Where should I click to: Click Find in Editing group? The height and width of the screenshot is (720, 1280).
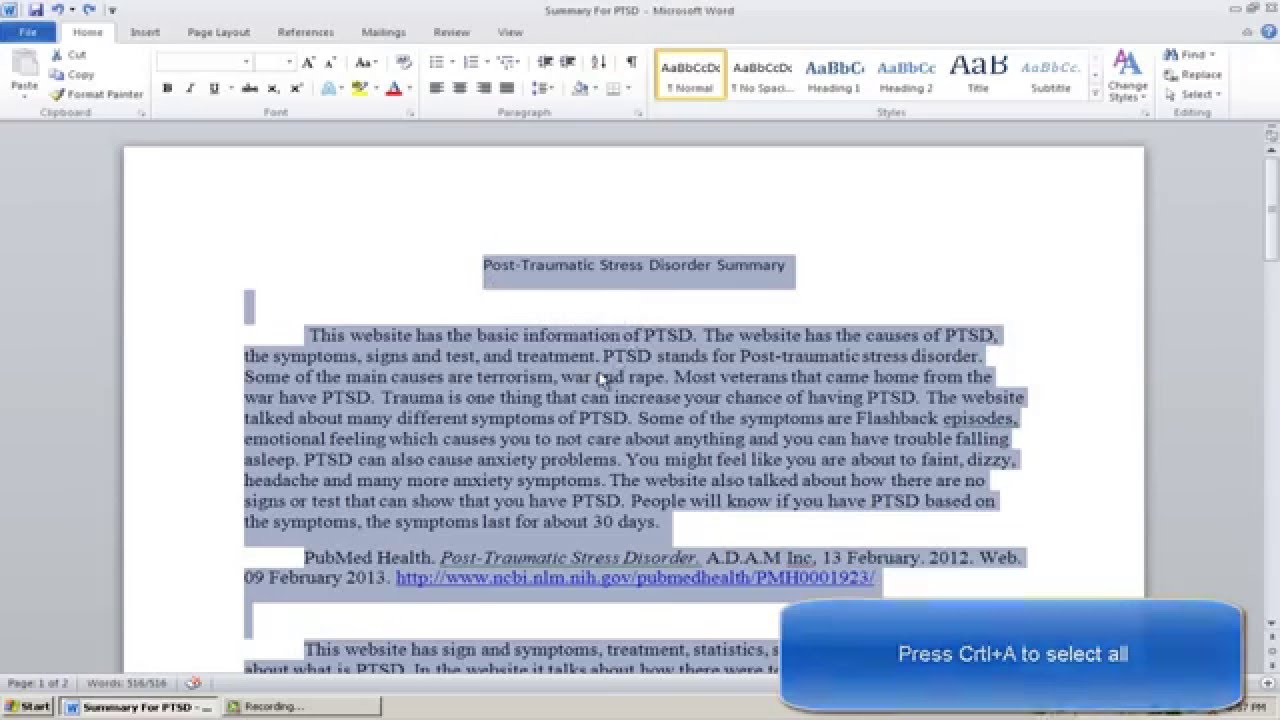1190,55
